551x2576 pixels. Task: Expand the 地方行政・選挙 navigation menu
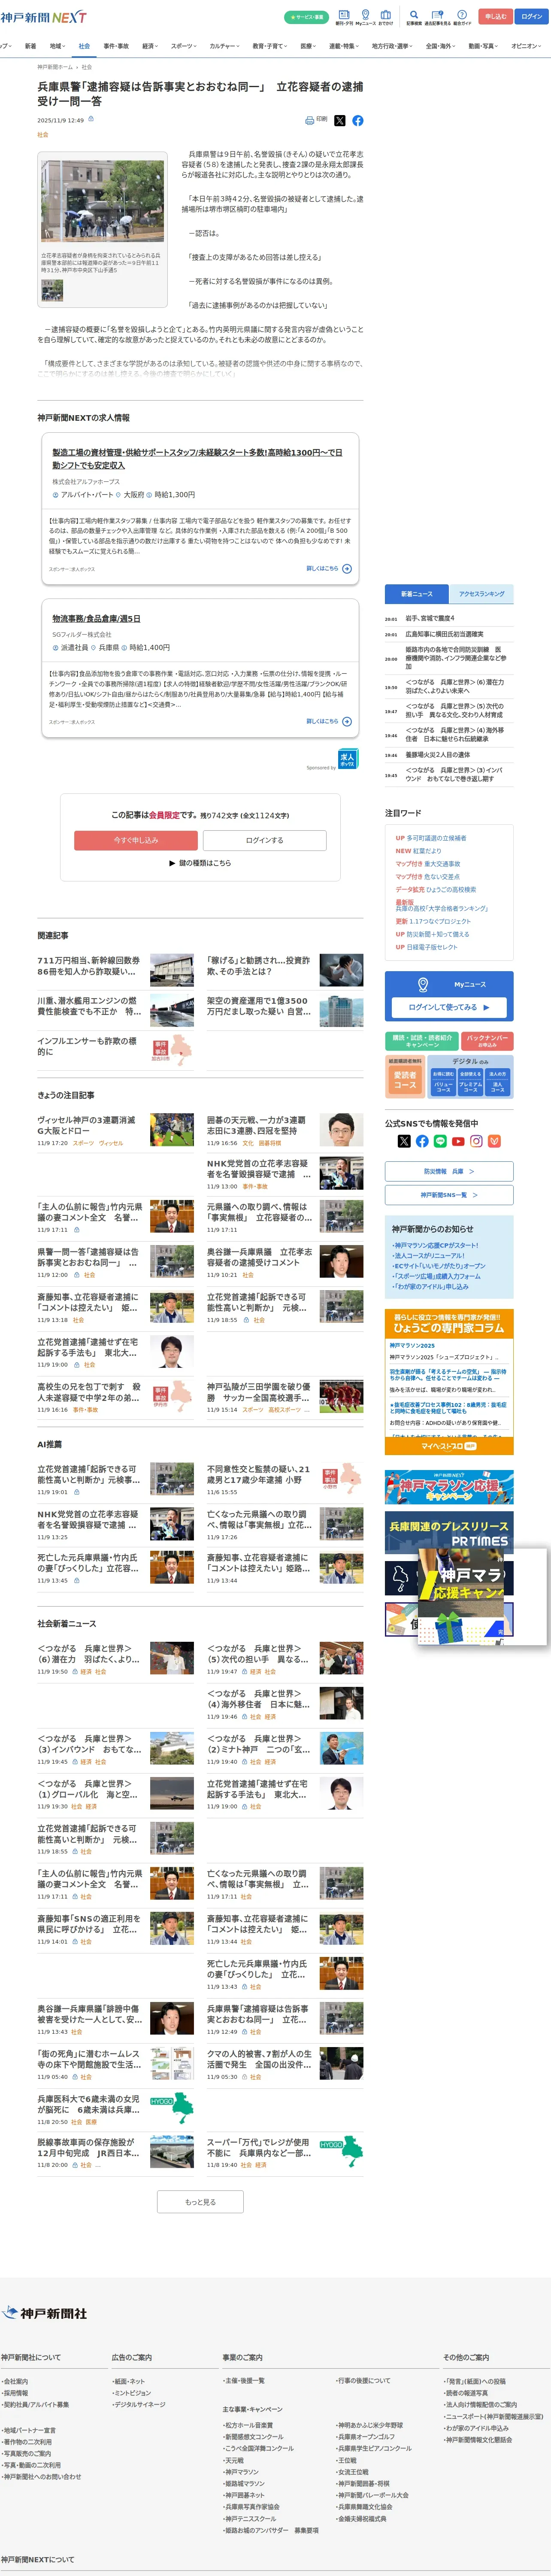392,46
